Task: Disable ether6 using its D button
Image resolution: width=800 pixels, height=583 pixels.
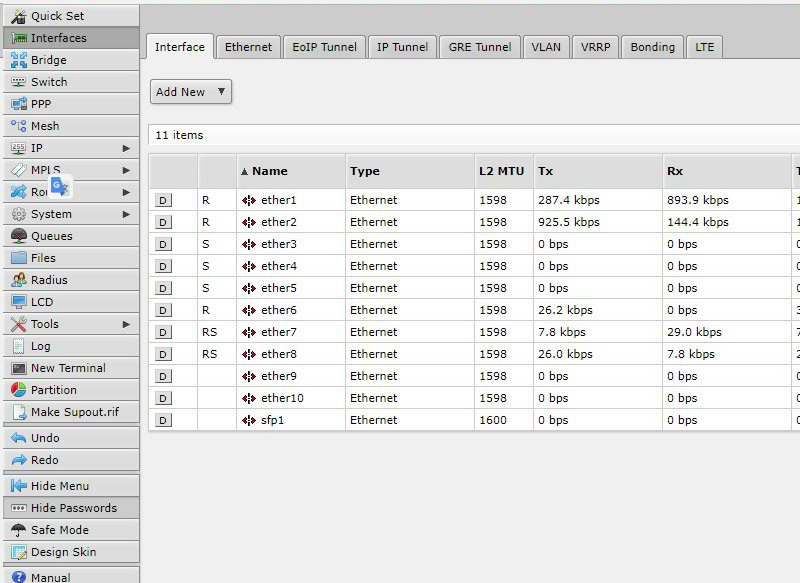Action: pyautogui.click(x=164, y=310)
